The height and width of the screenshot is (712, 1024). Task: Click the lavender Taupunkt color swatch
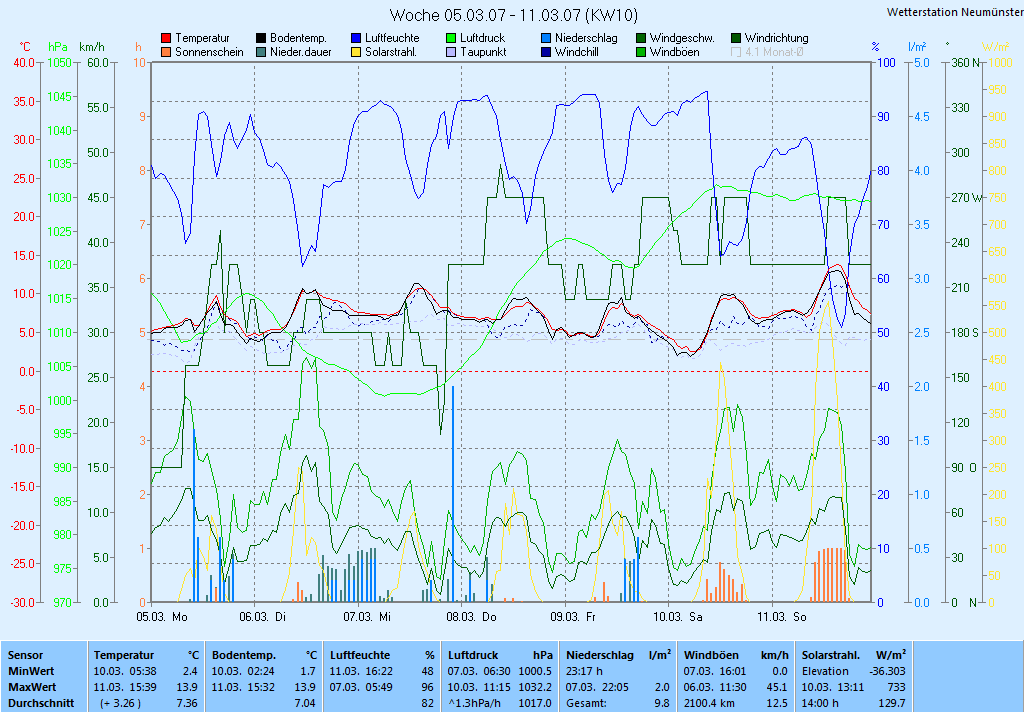point(452,52)
